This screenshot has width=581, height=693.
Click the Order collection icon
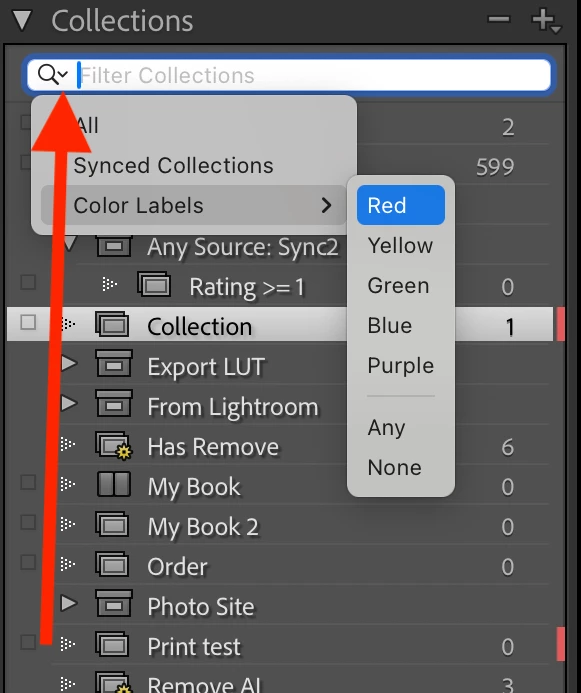(x=113, y=565)
